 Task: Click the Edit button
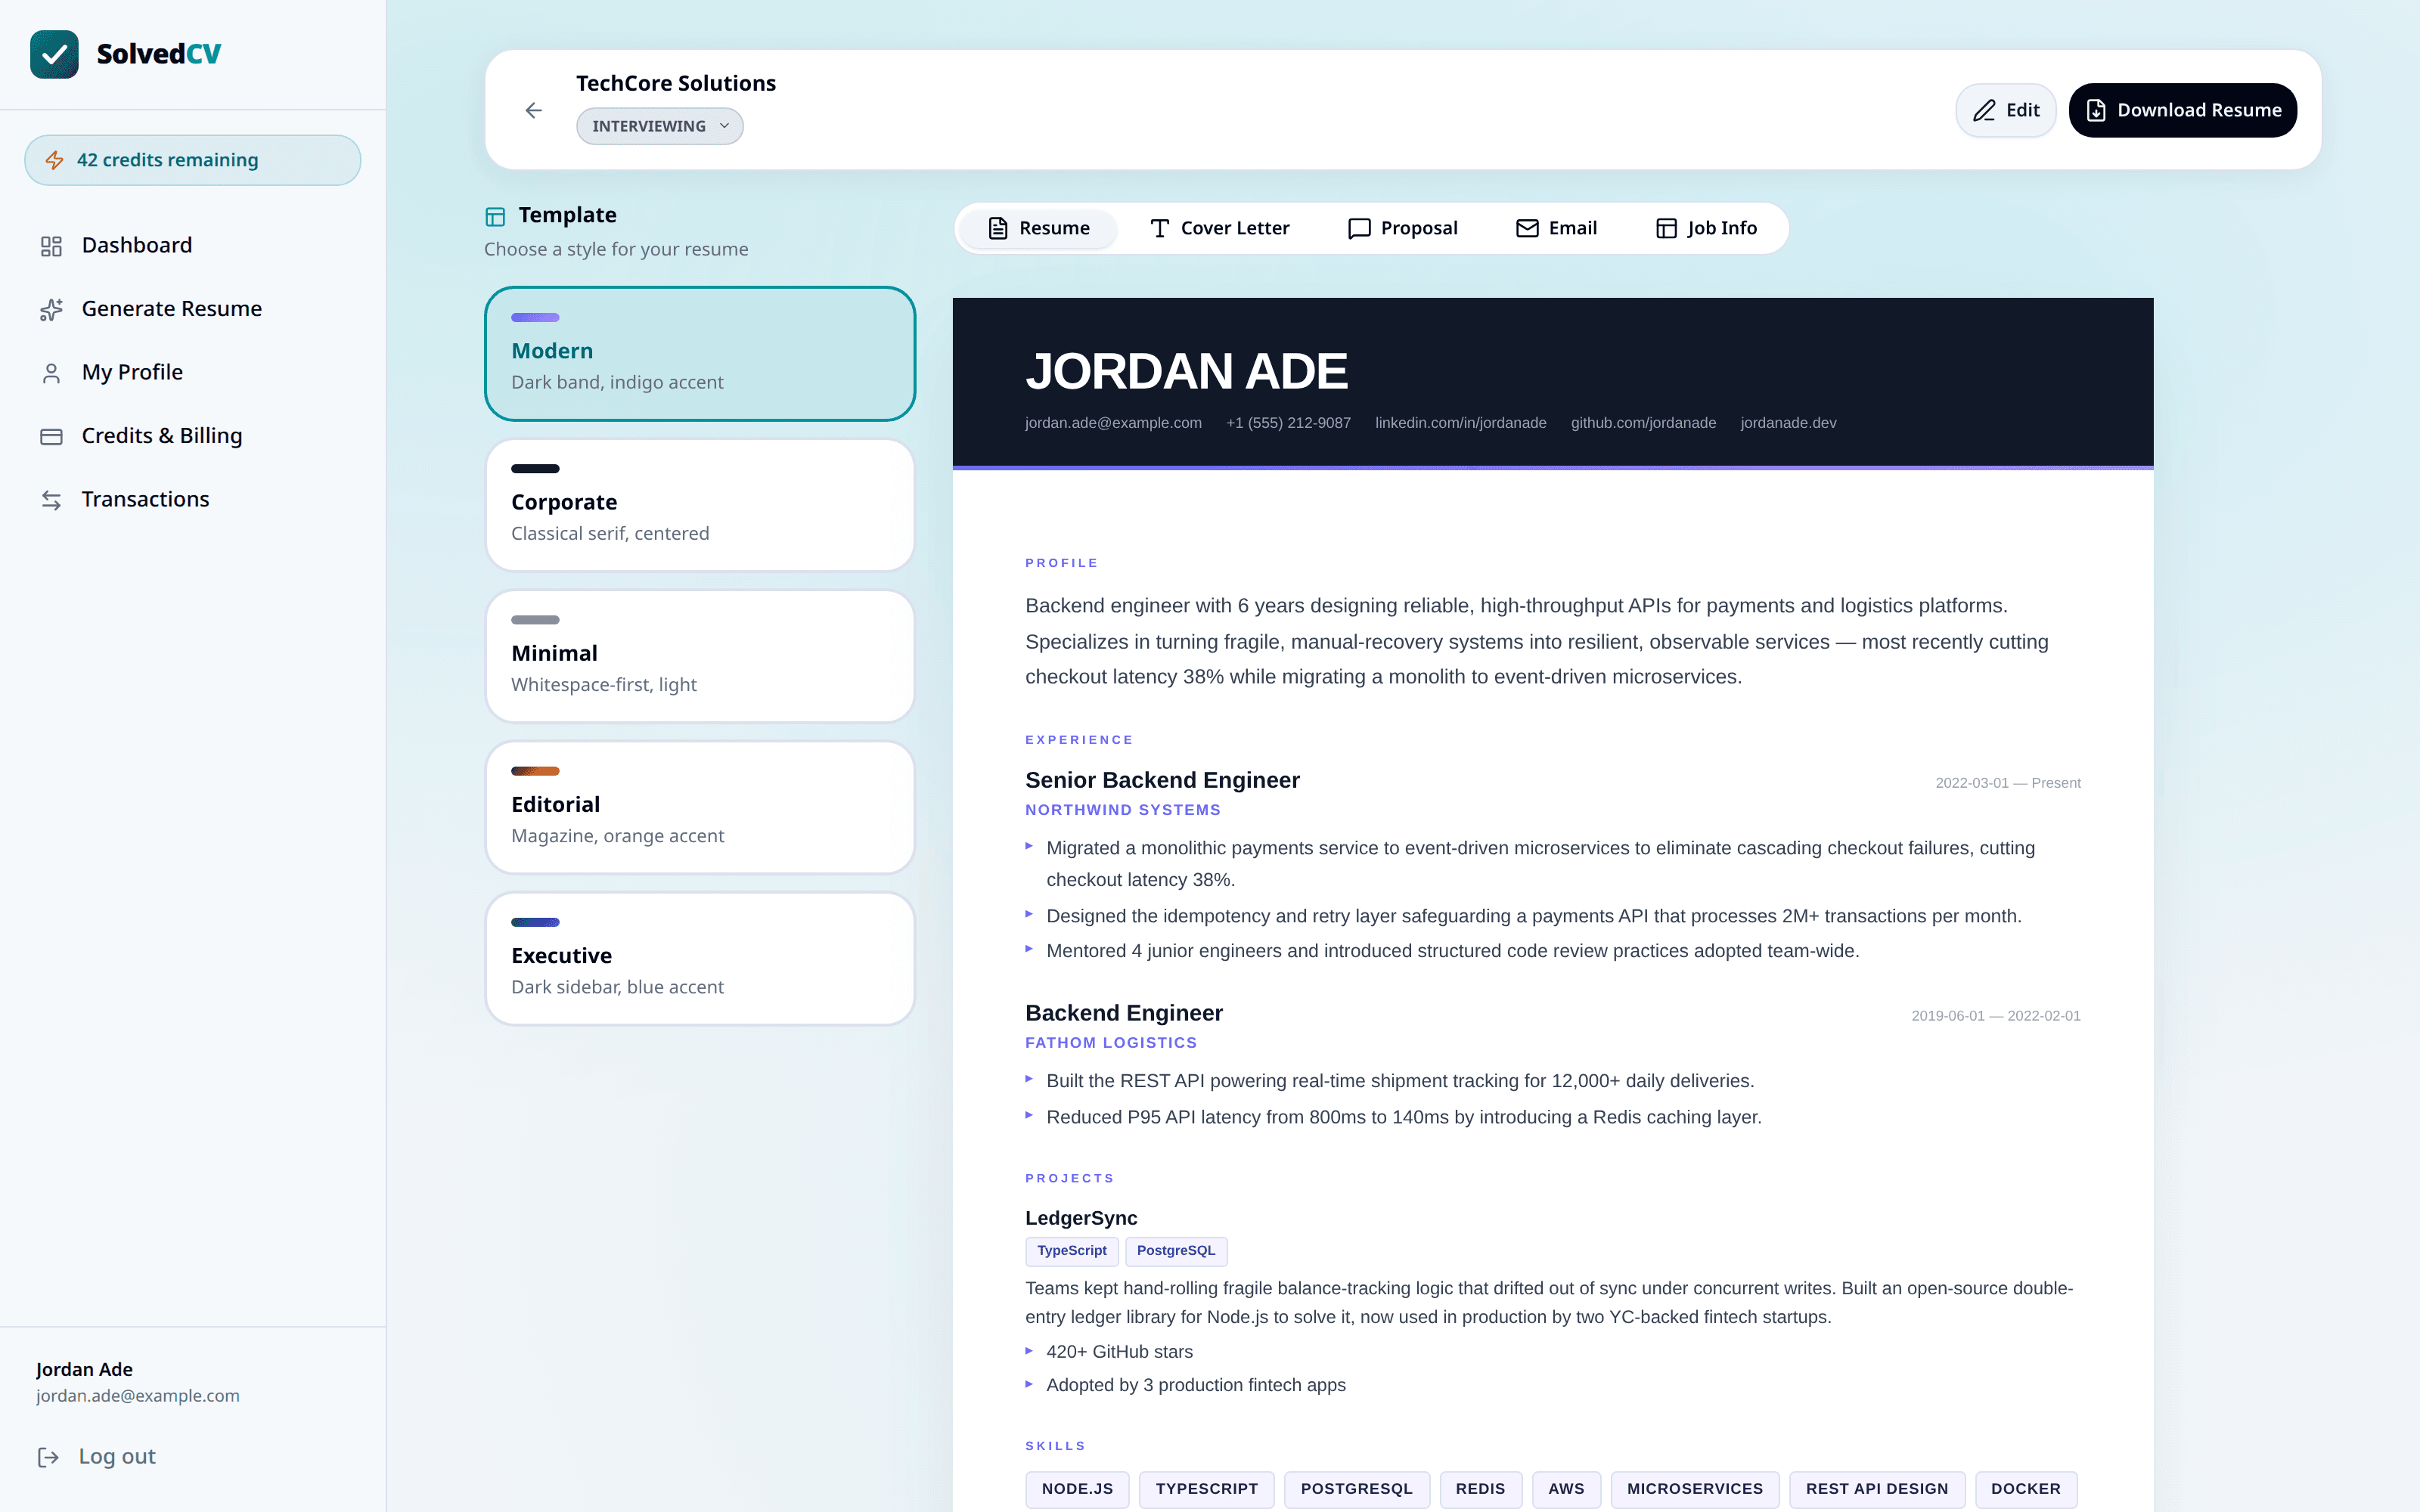point(2005,110)
